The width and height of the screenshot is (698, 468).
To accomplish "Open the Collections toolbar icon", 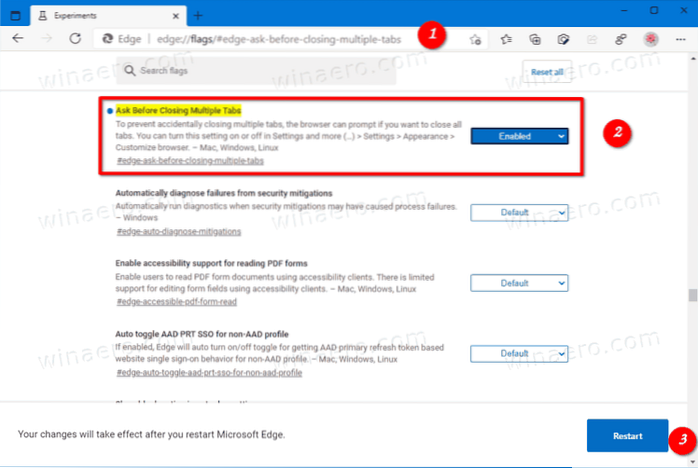I will 536,39.
